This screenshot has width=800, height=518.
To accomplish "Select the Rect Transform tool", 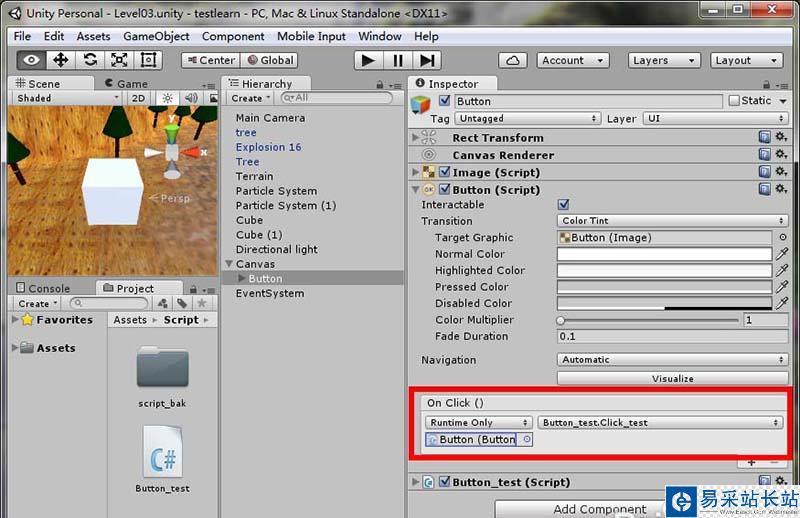I will coord(148,60).
